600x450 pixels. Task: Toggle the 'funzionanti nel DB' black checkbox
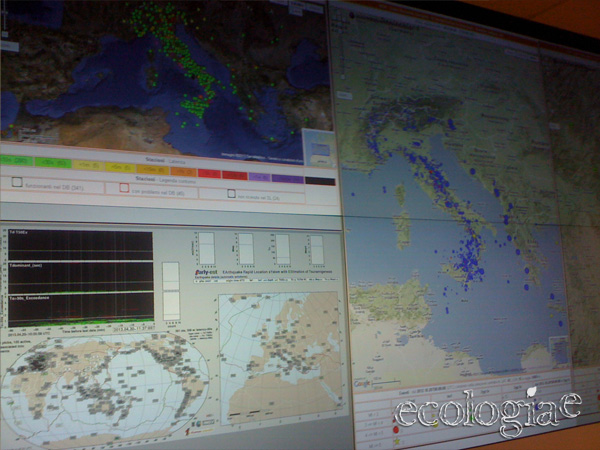pyautogui.click(x=17, y=182)
